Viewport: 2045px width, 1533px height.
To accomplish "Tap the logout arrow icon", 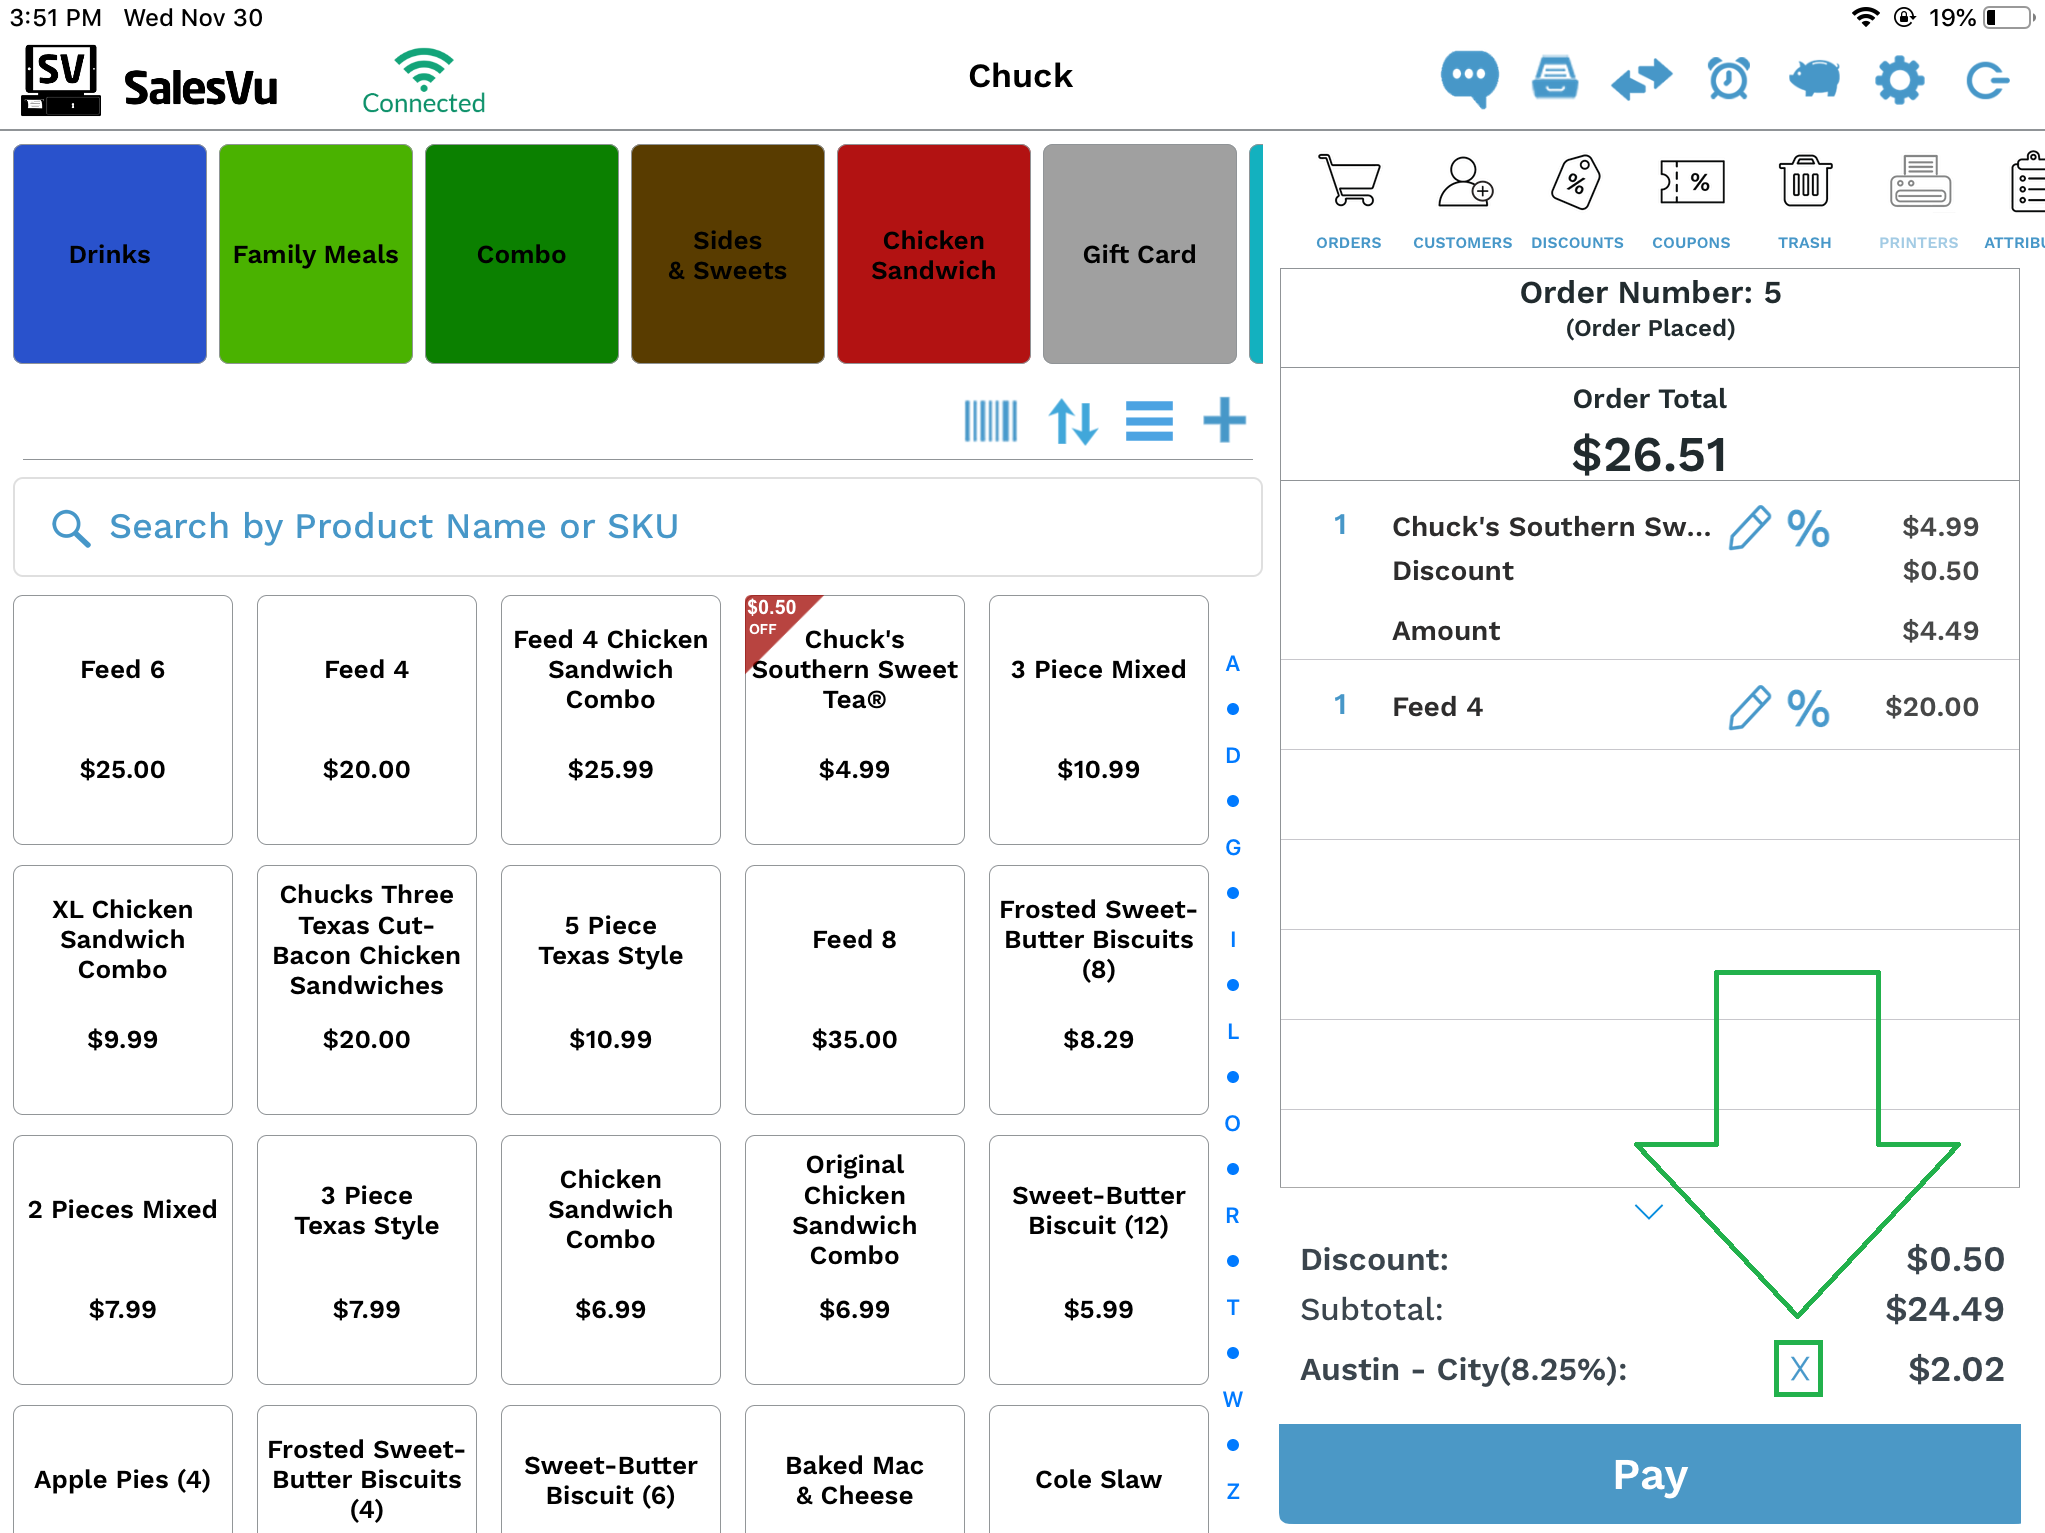I will pyautogui.click(x=1987, y=80).
